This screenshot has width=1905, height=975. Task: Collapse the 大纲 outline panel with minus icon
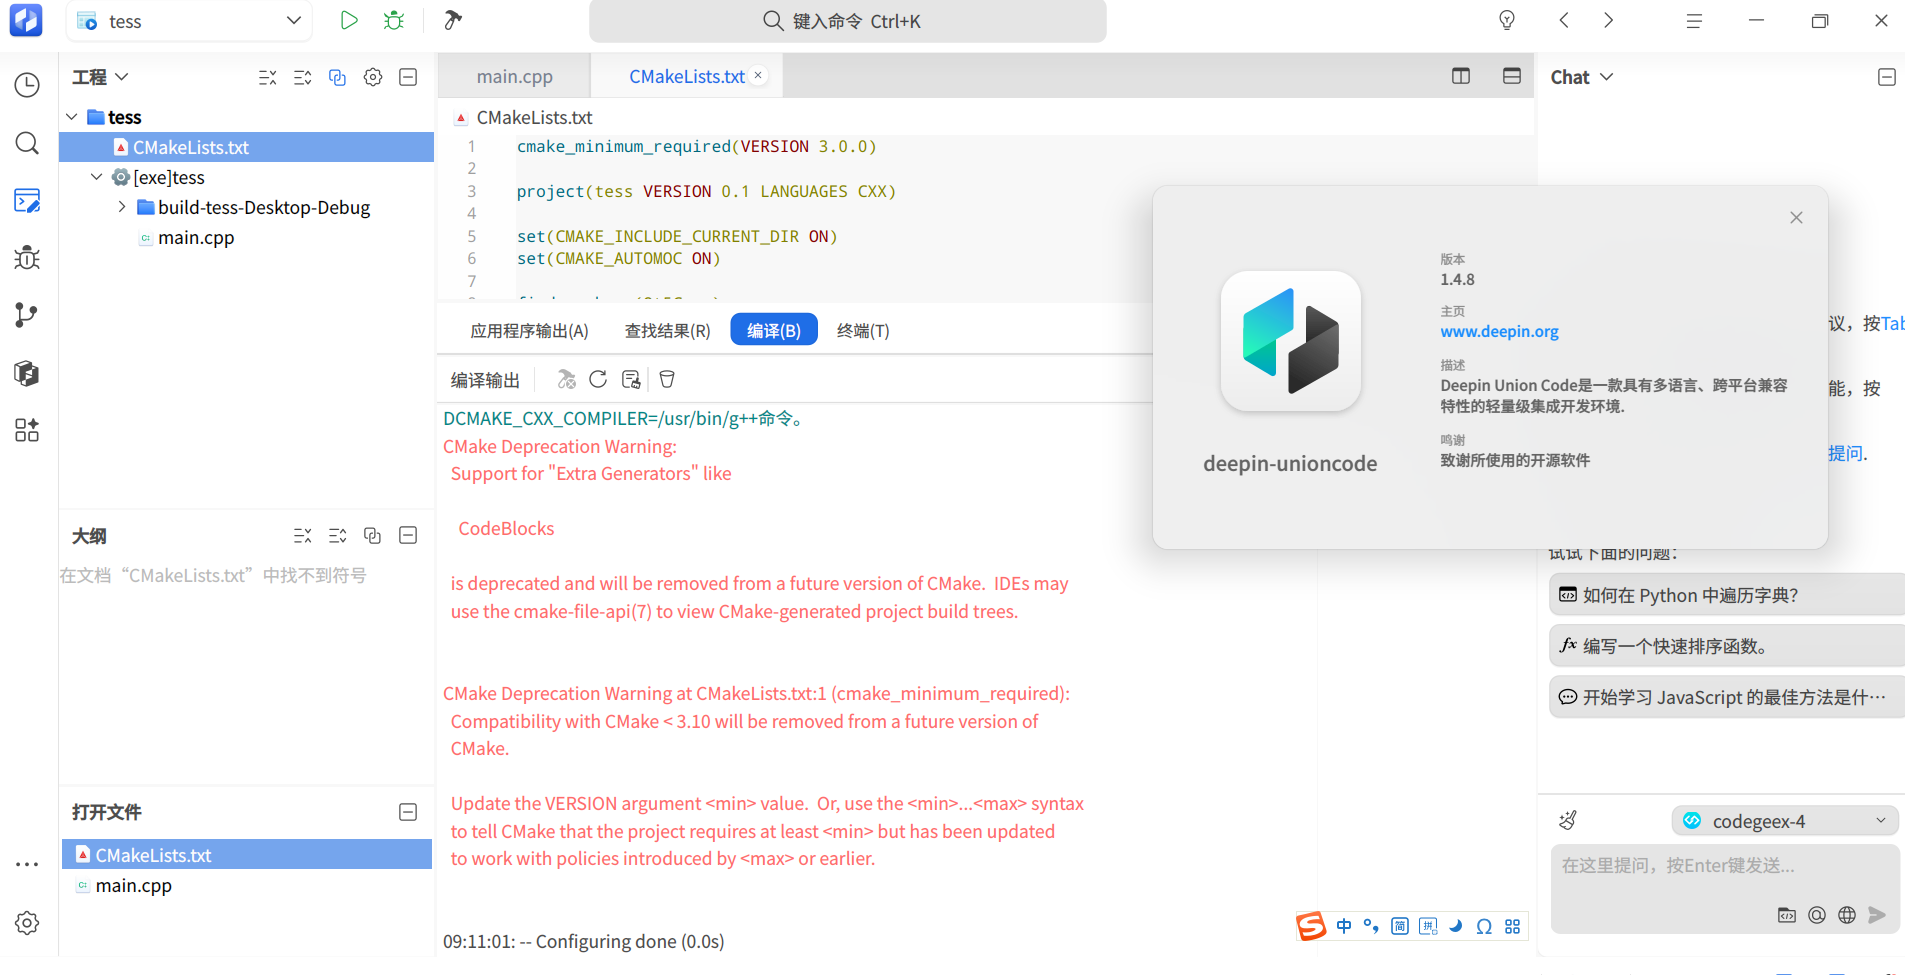(x=408, y=536)
